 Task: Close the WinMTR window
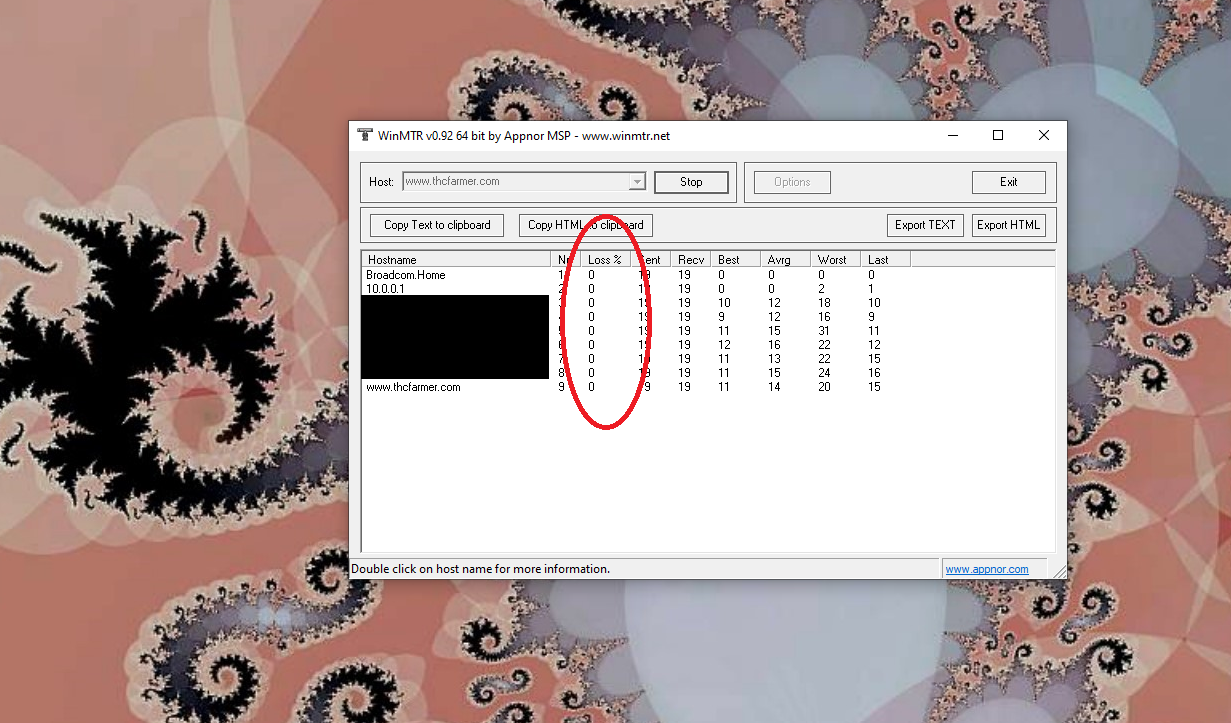coord(1043,135)
